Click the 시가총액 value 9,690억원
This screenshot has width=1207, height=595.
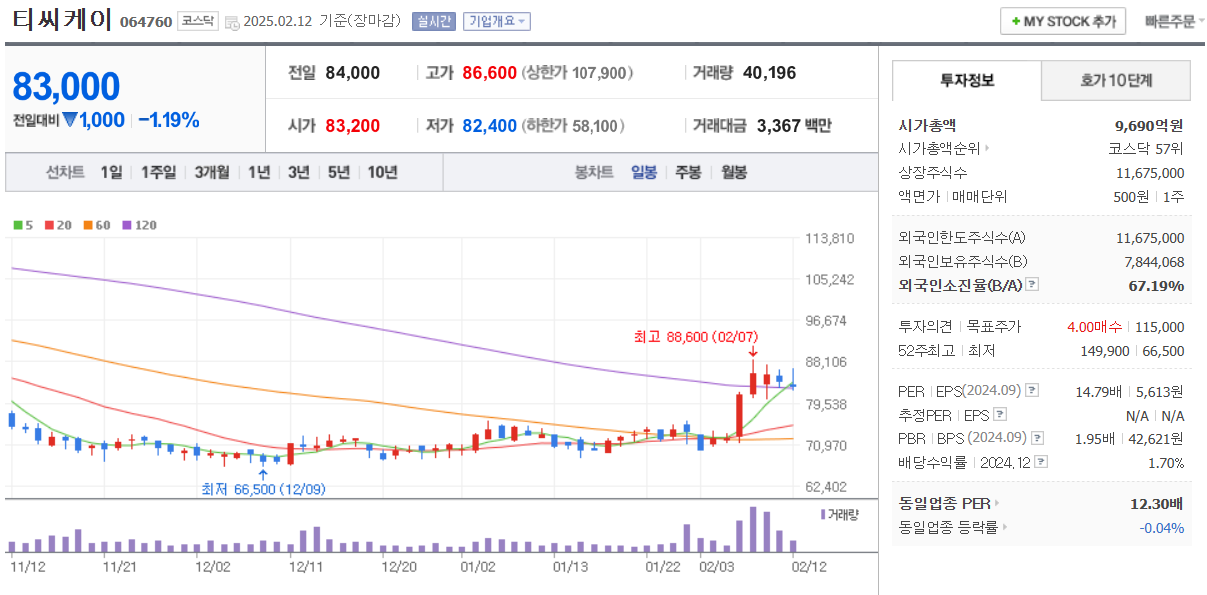(1149, 125)
